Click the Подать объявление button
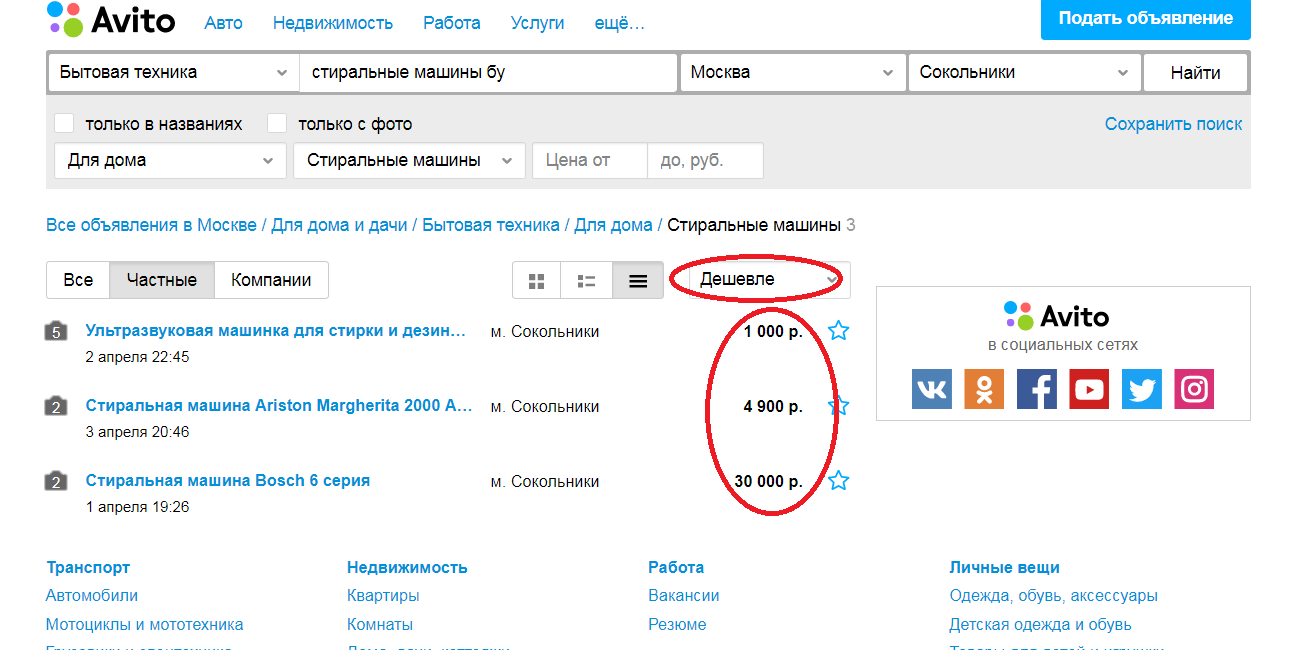 [1146, 19]
